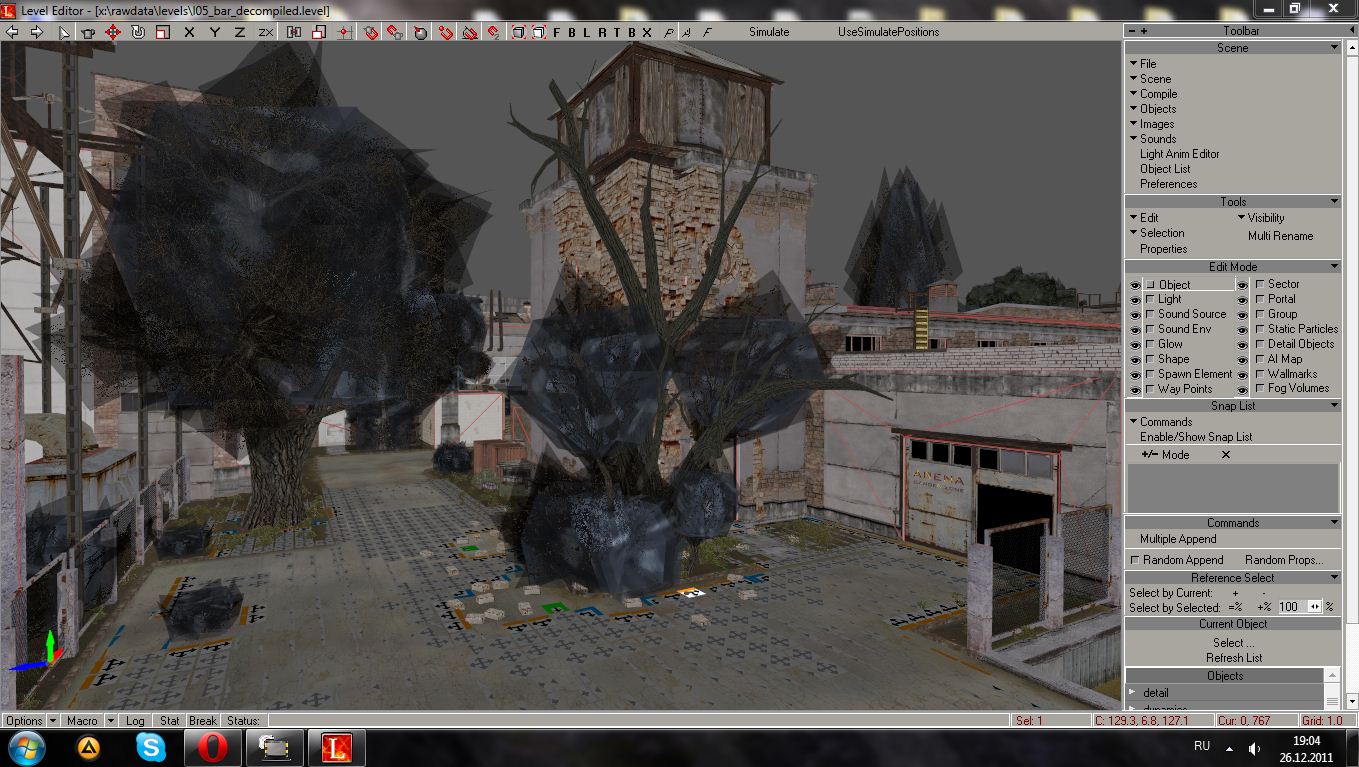Clear snap list with X icon
This screenshot has width=1359, height=767.
(1226, 455)
